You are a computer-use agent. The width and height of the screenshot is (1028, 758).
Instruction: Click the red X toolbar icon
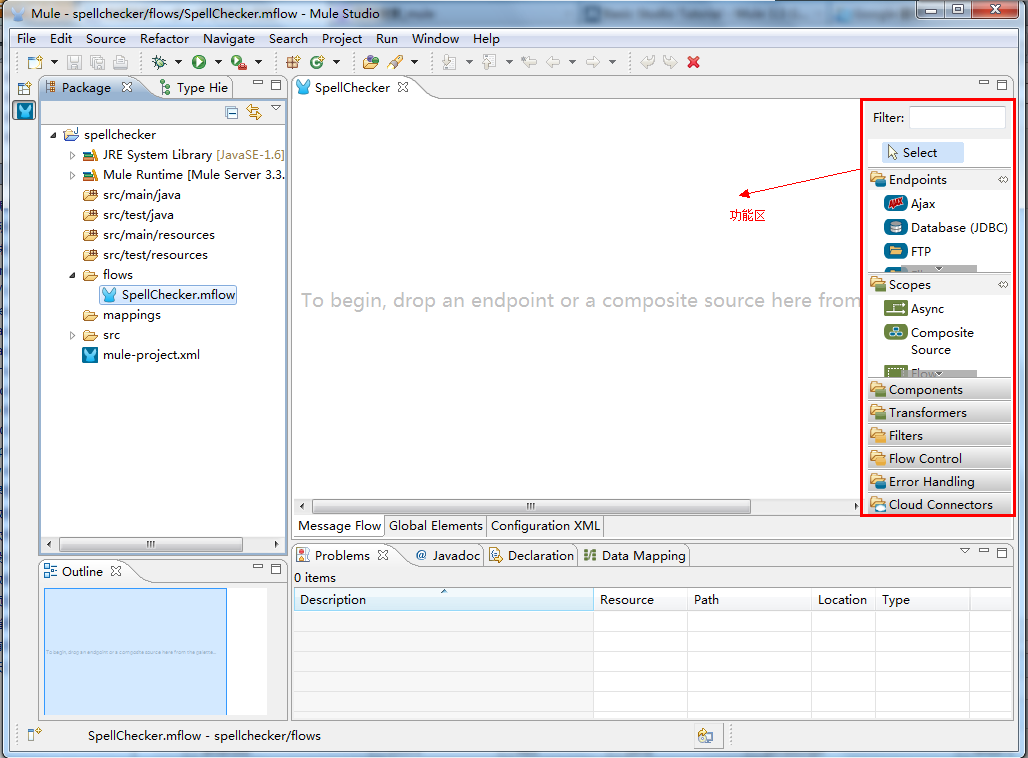click(x=694, y=62)
